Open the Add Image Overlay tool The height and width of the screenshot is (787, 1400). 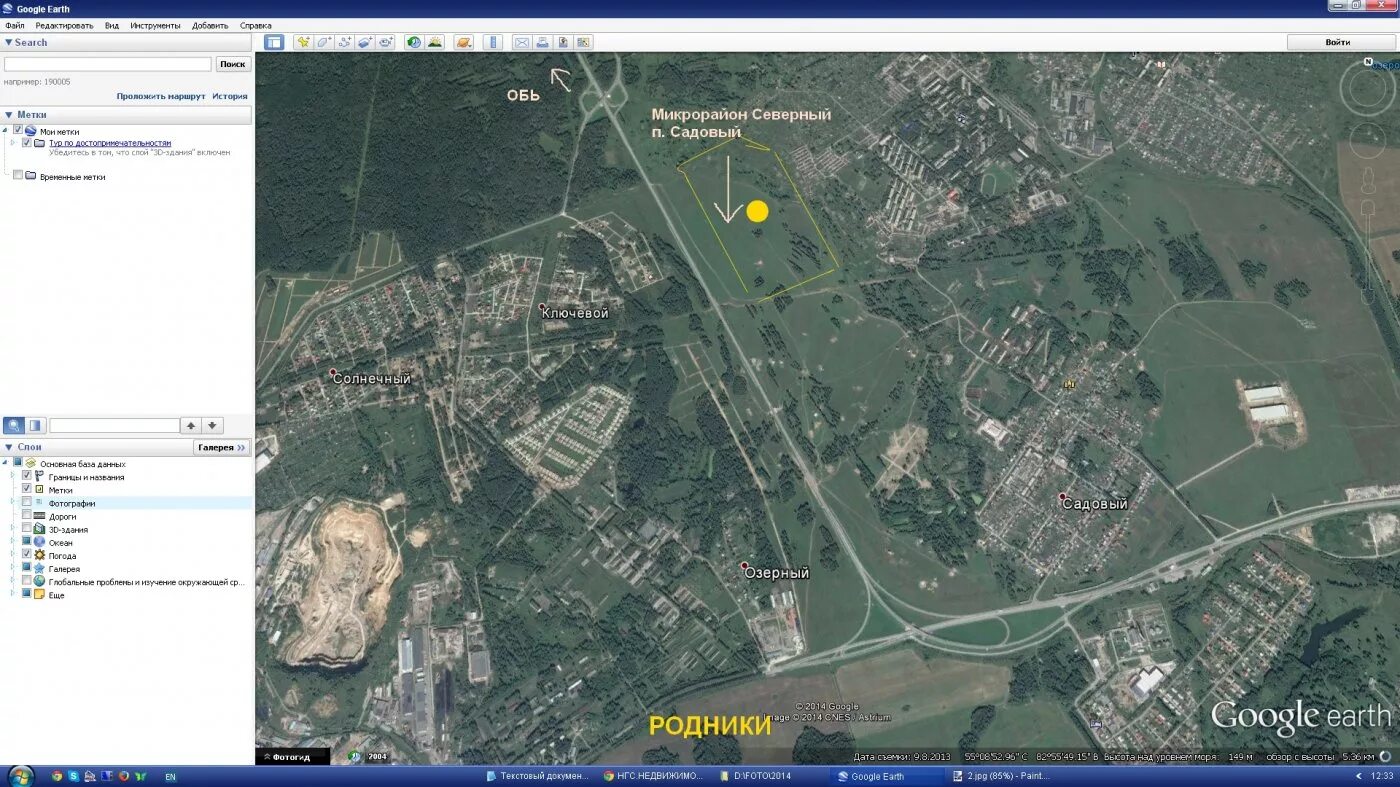[x=364, y=42]
